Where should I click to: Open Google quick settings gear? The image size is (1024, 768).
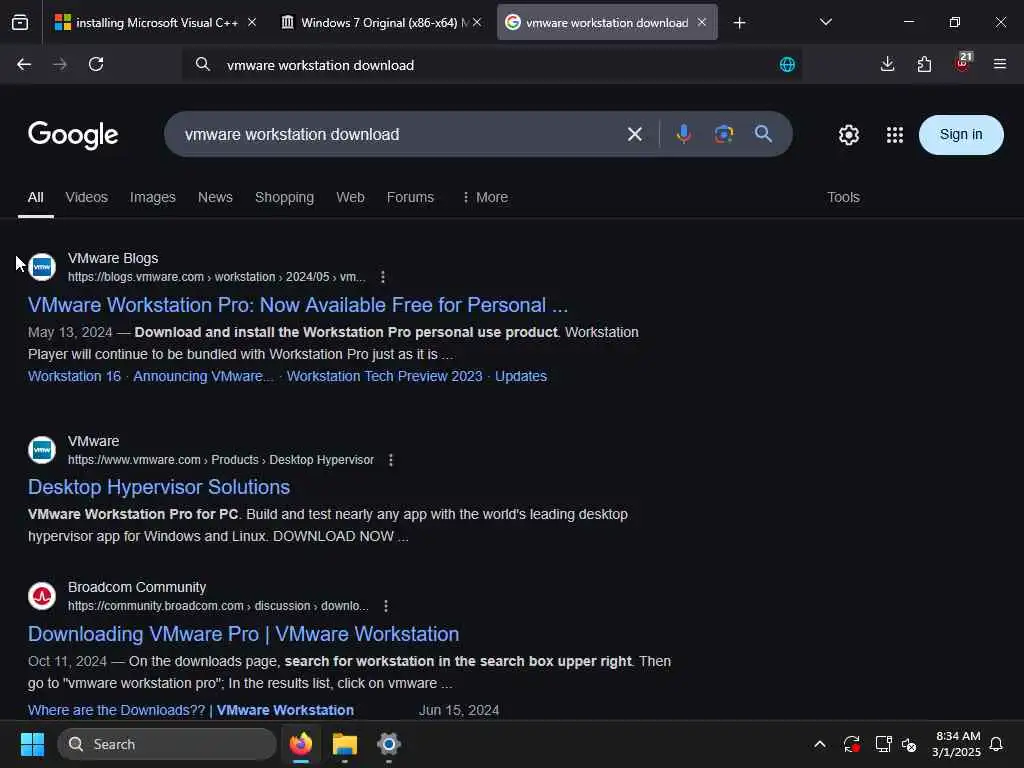pyautogui.click(x=848, y=135)
